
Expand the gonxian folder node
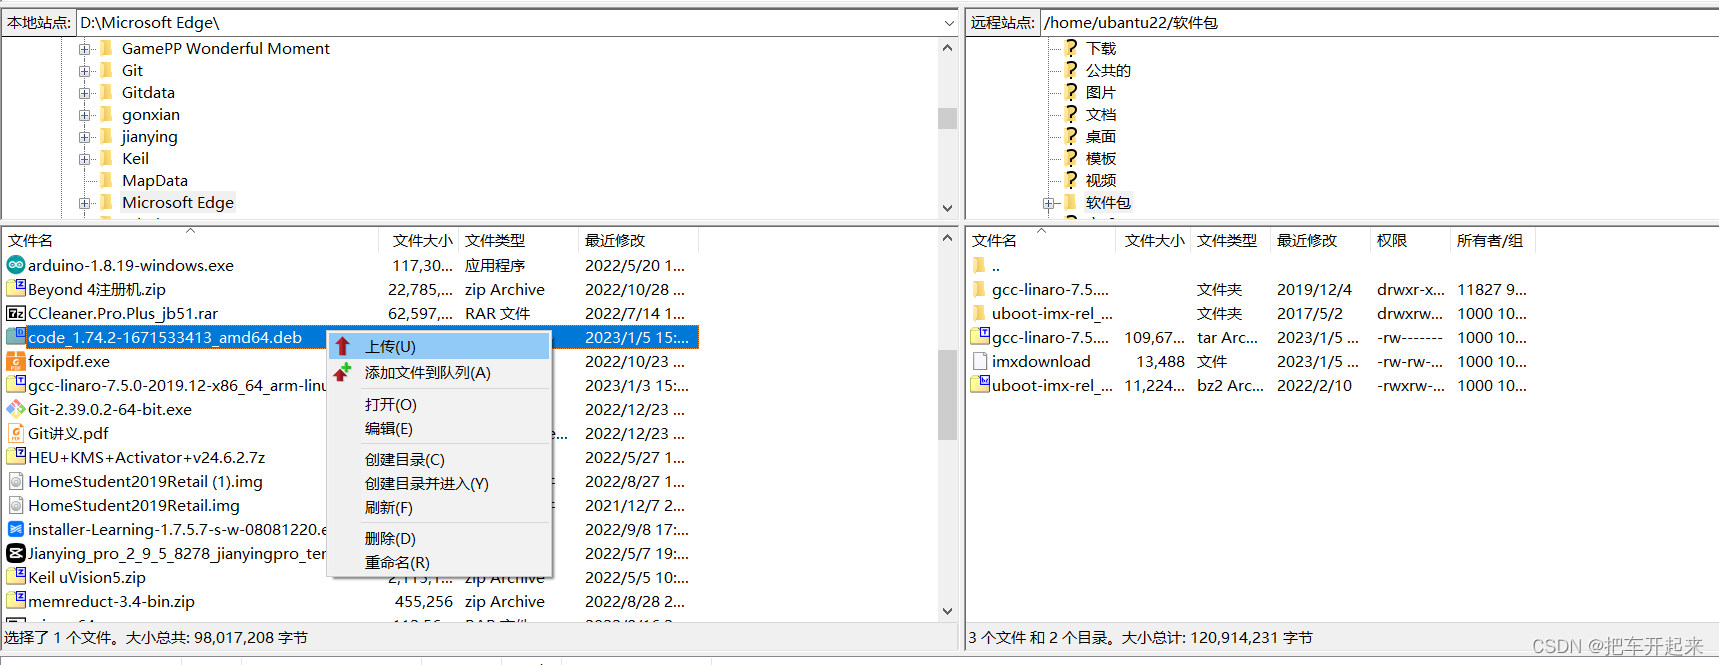click(x=85, y=114)
